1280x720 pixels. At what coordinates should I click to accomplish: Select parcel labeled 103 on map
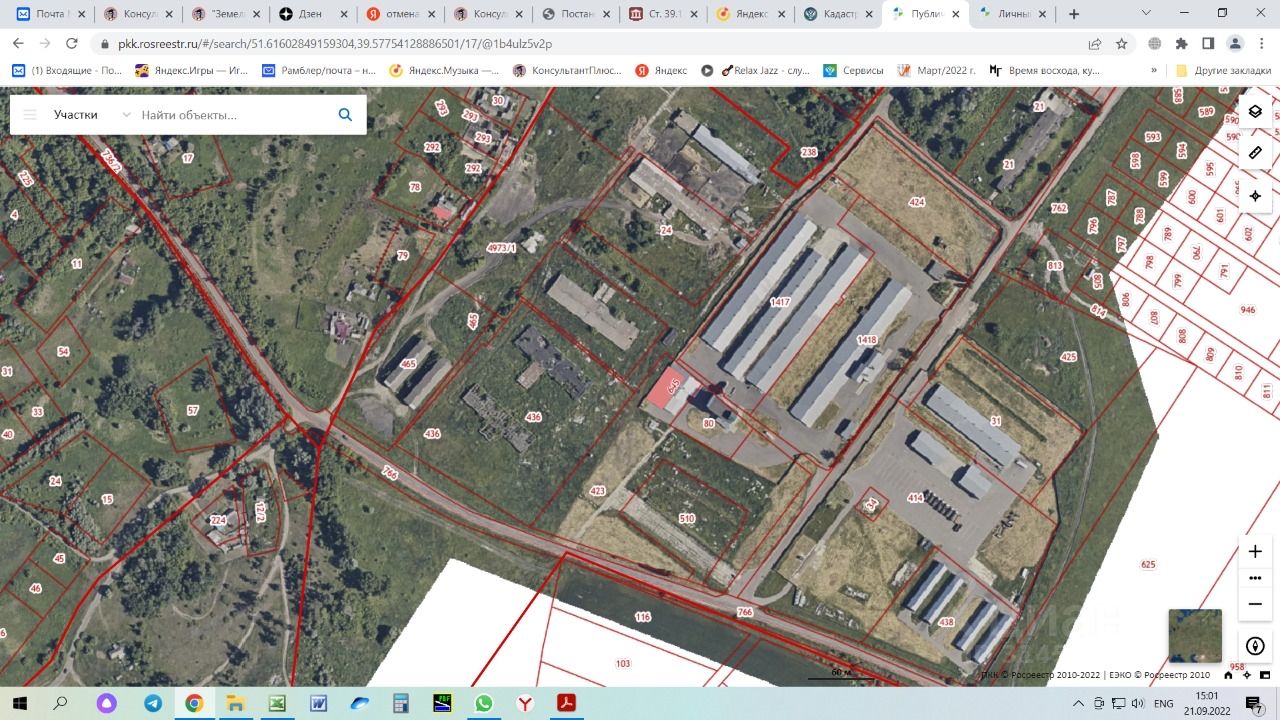623,664
